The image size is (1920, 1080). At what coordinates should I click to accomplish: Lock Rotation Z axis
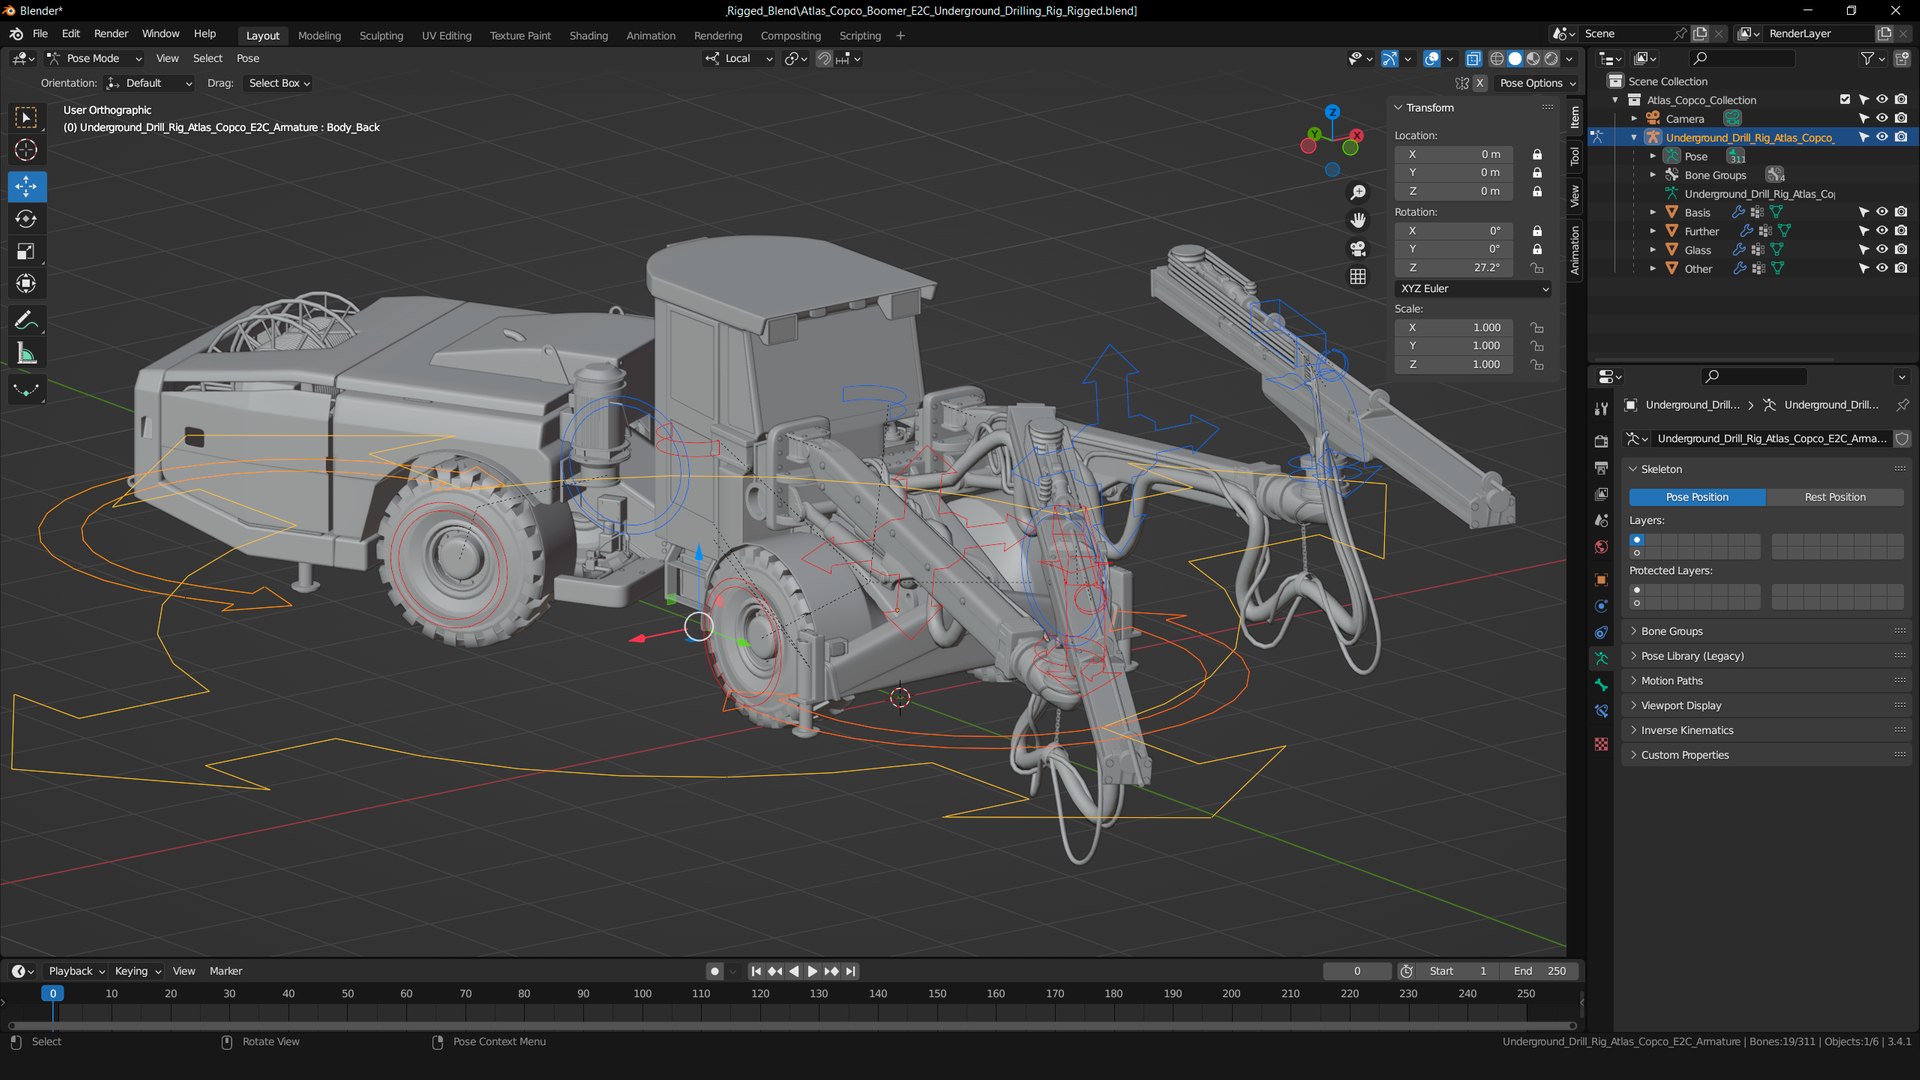point(1537,268)
